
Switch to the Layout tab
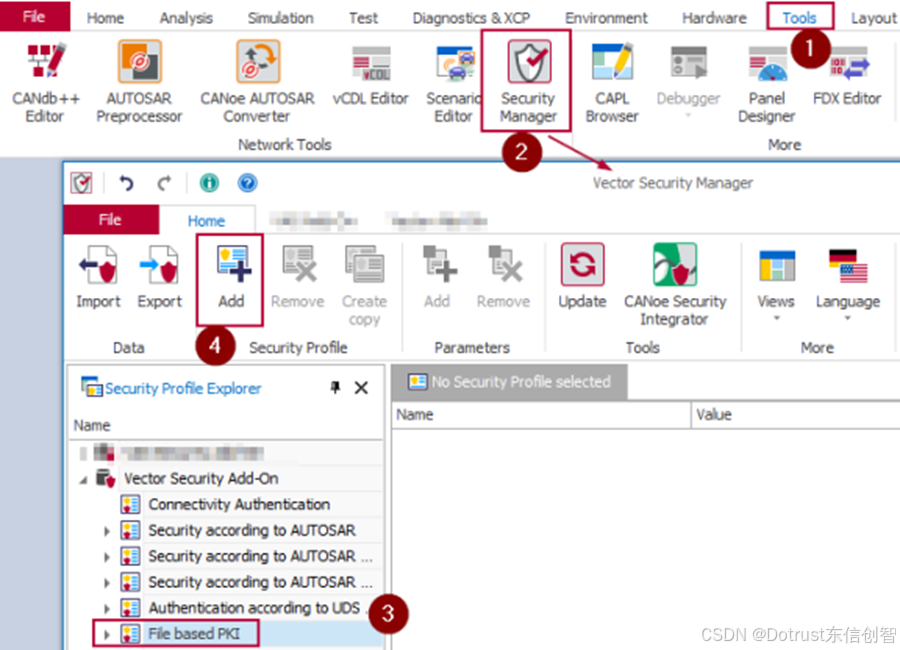(873, 18)
